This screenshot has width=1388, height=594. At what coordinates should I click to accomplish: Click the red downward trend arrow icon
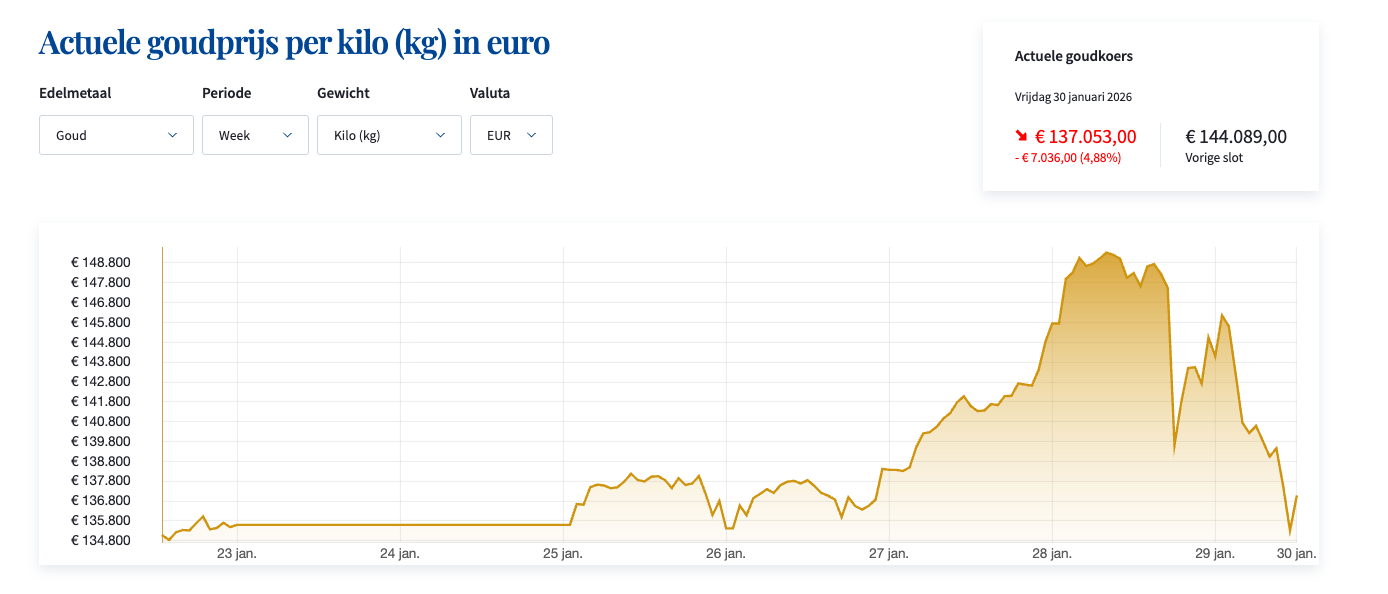point(1021,136)
